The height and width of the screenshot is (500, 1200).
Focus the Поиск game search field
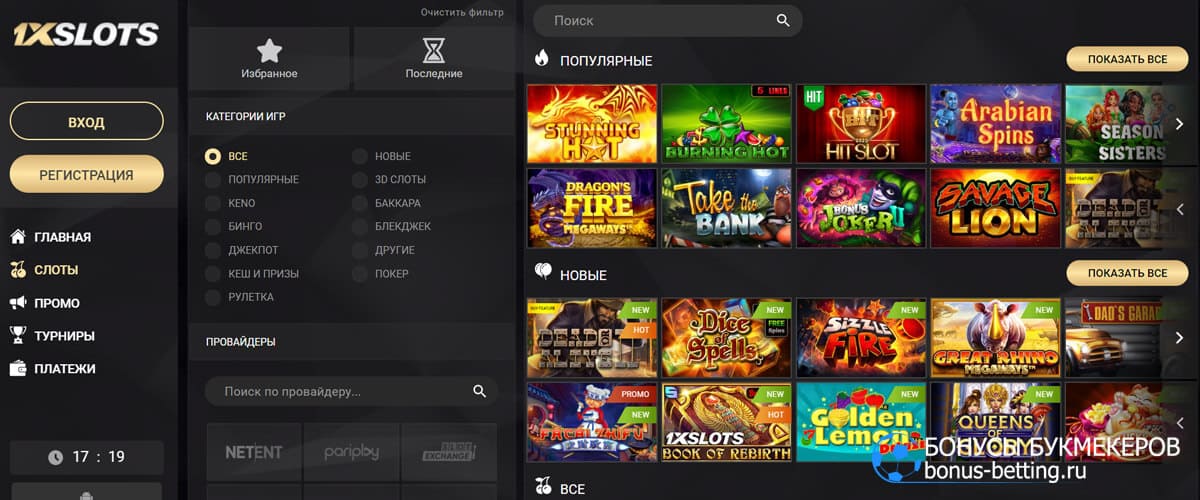click(x=667, y=20)
